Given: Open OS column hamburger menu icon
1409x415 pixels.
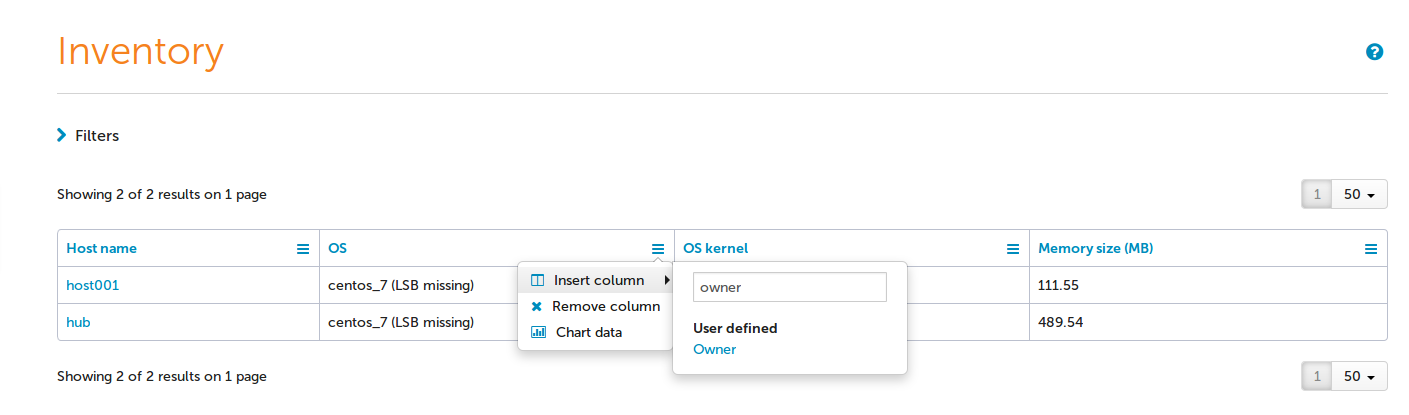Looking at the screenshot, I should click(x=657, y=249).
